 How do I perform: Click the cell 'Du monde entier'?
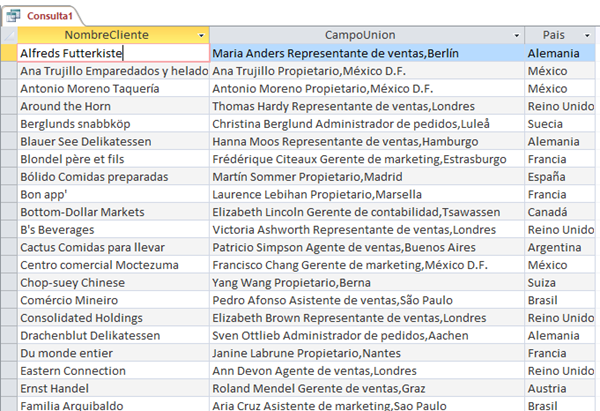tap(113, 353)
